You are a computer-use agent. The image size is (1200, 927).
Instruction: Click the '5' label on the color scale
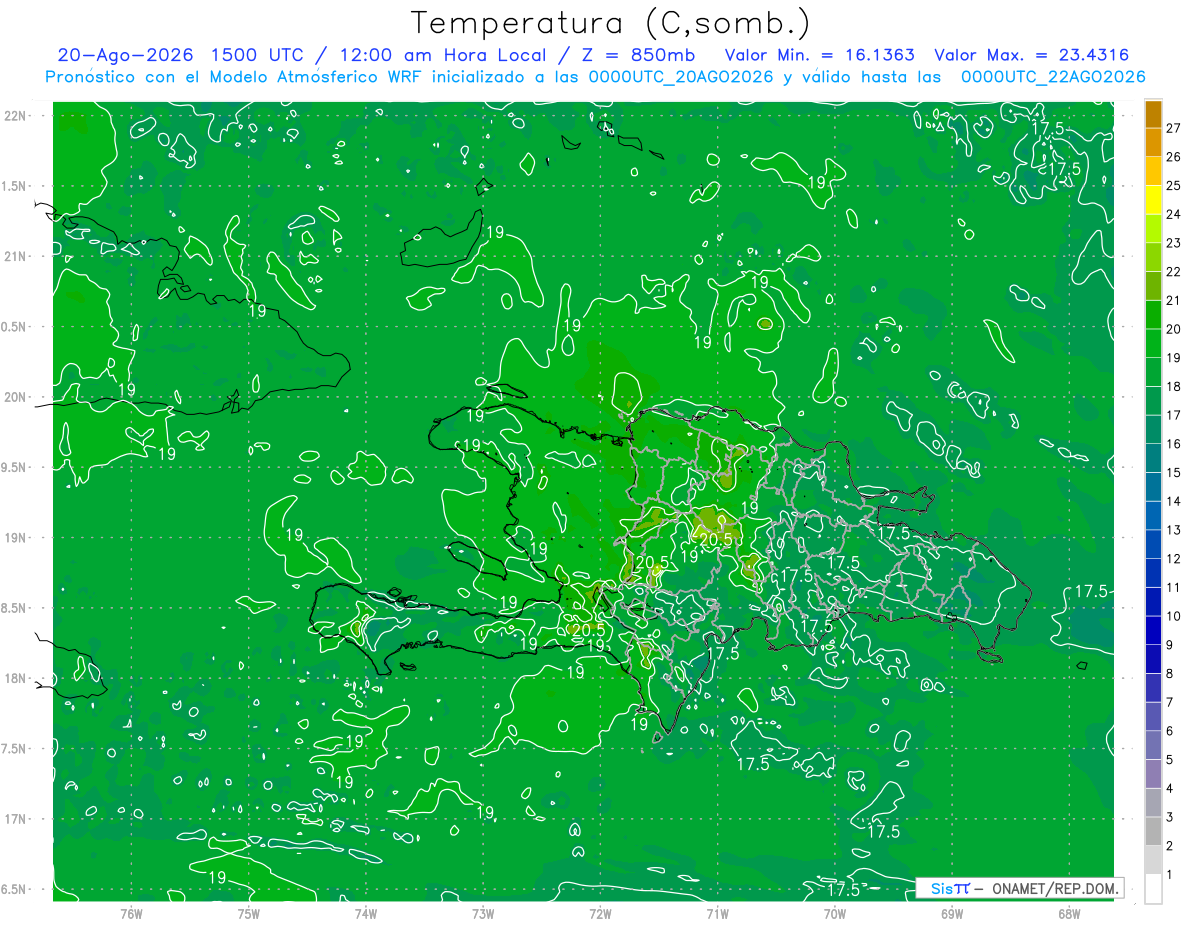point(1170,760)
